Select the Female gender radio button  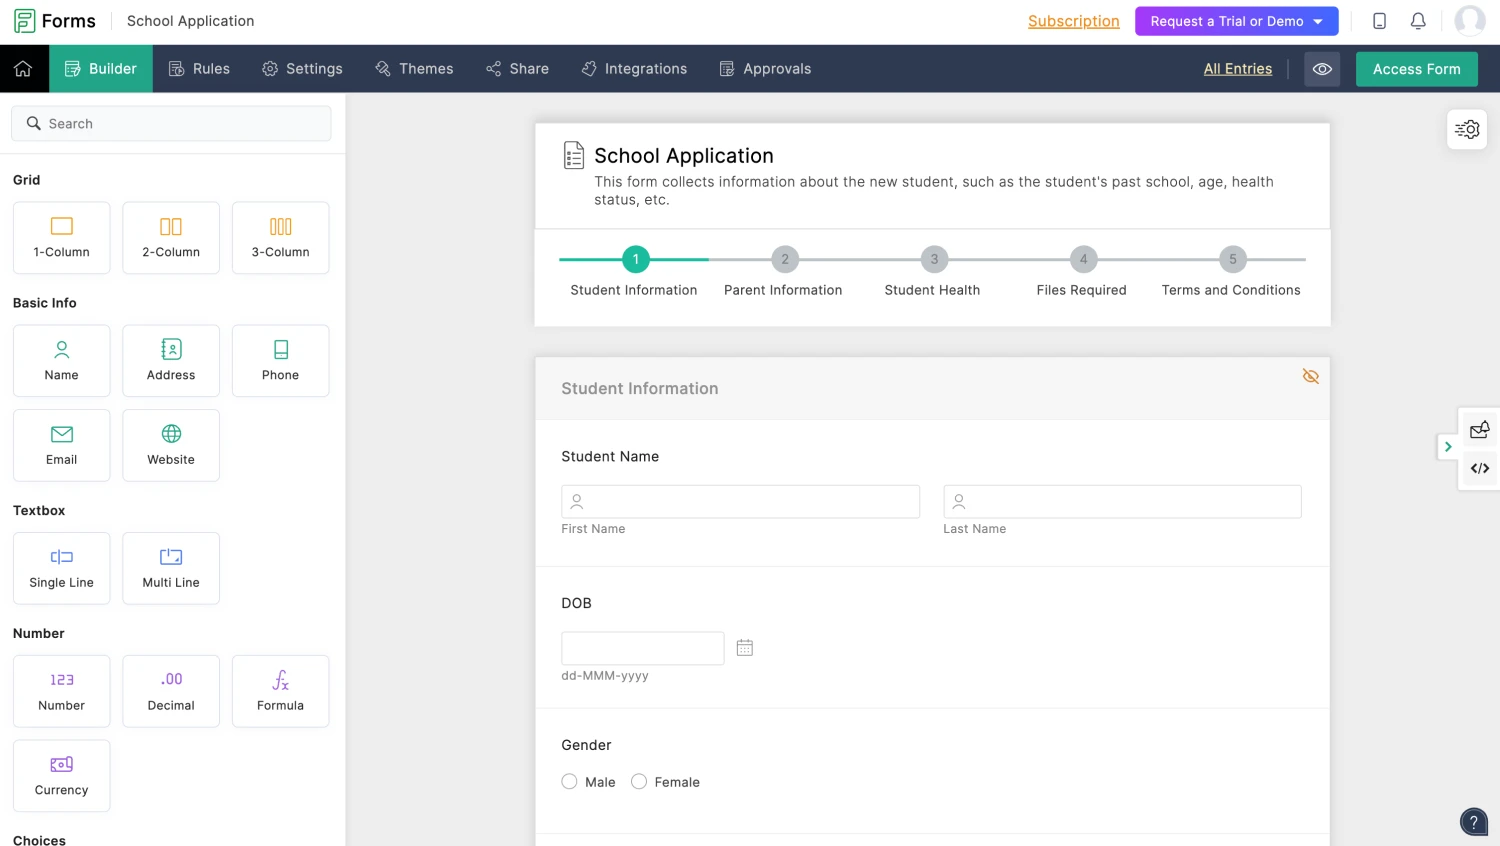point(639,781)
